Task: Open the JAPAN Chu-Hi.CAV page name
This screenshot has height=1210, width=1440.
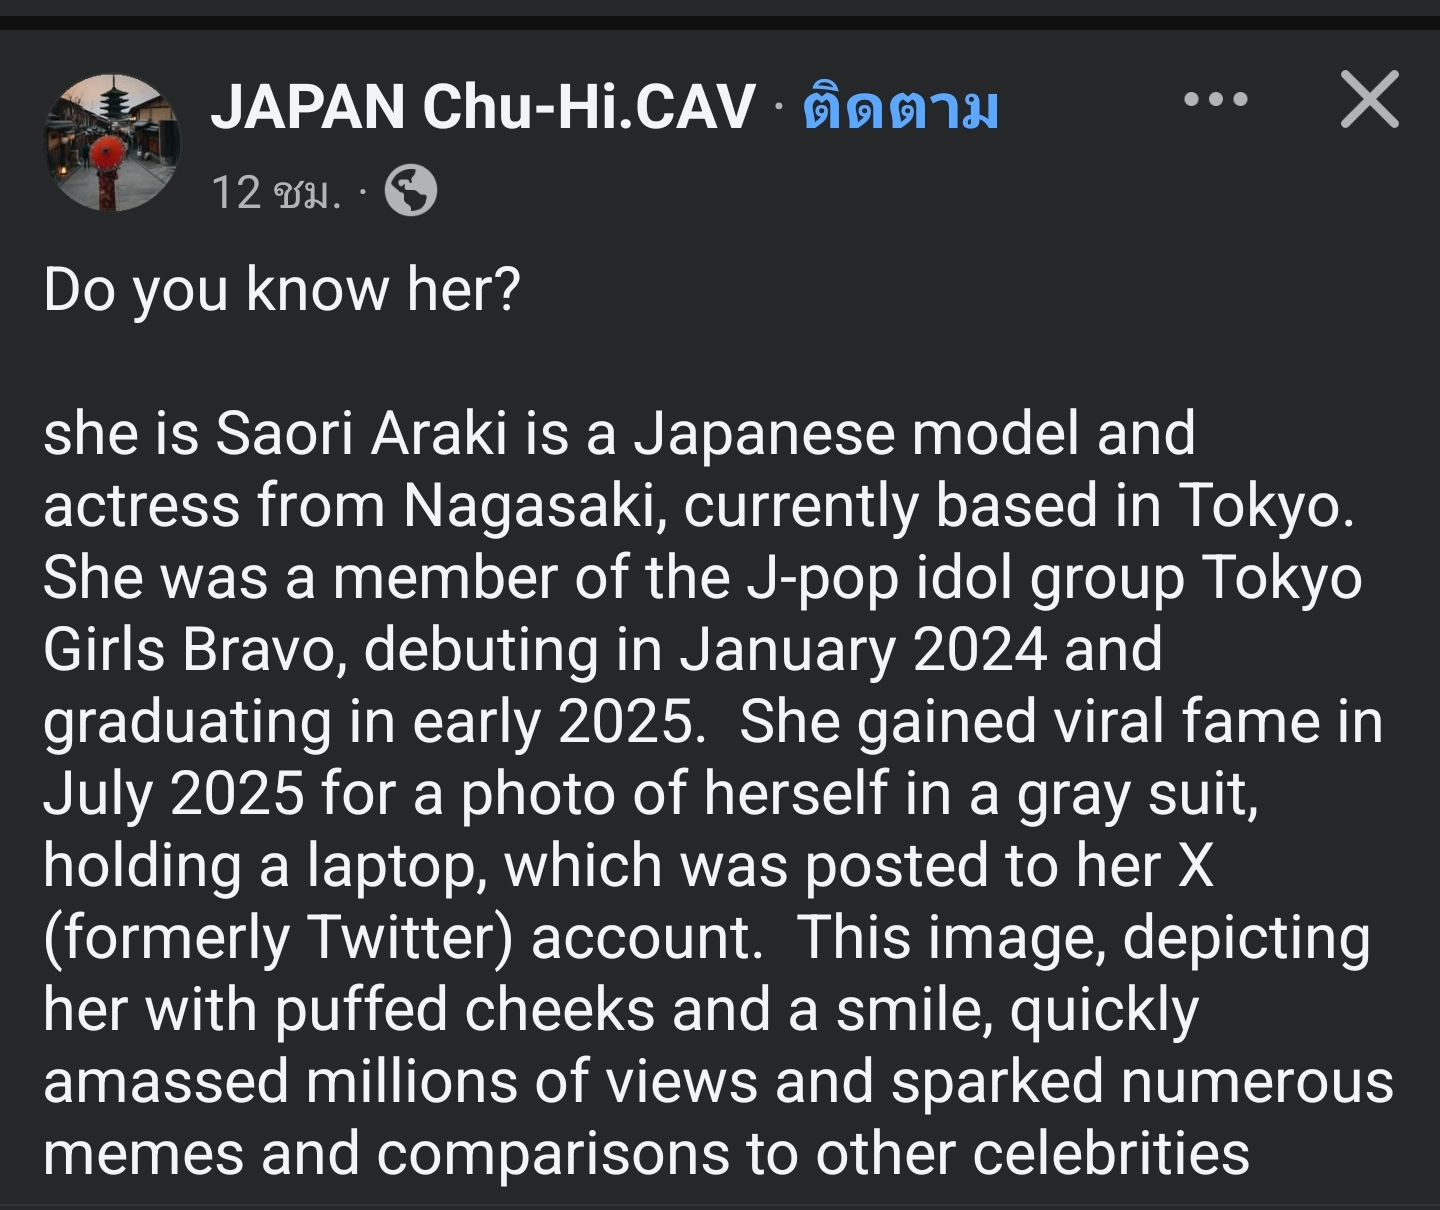Action: click(x=482, y=107)
